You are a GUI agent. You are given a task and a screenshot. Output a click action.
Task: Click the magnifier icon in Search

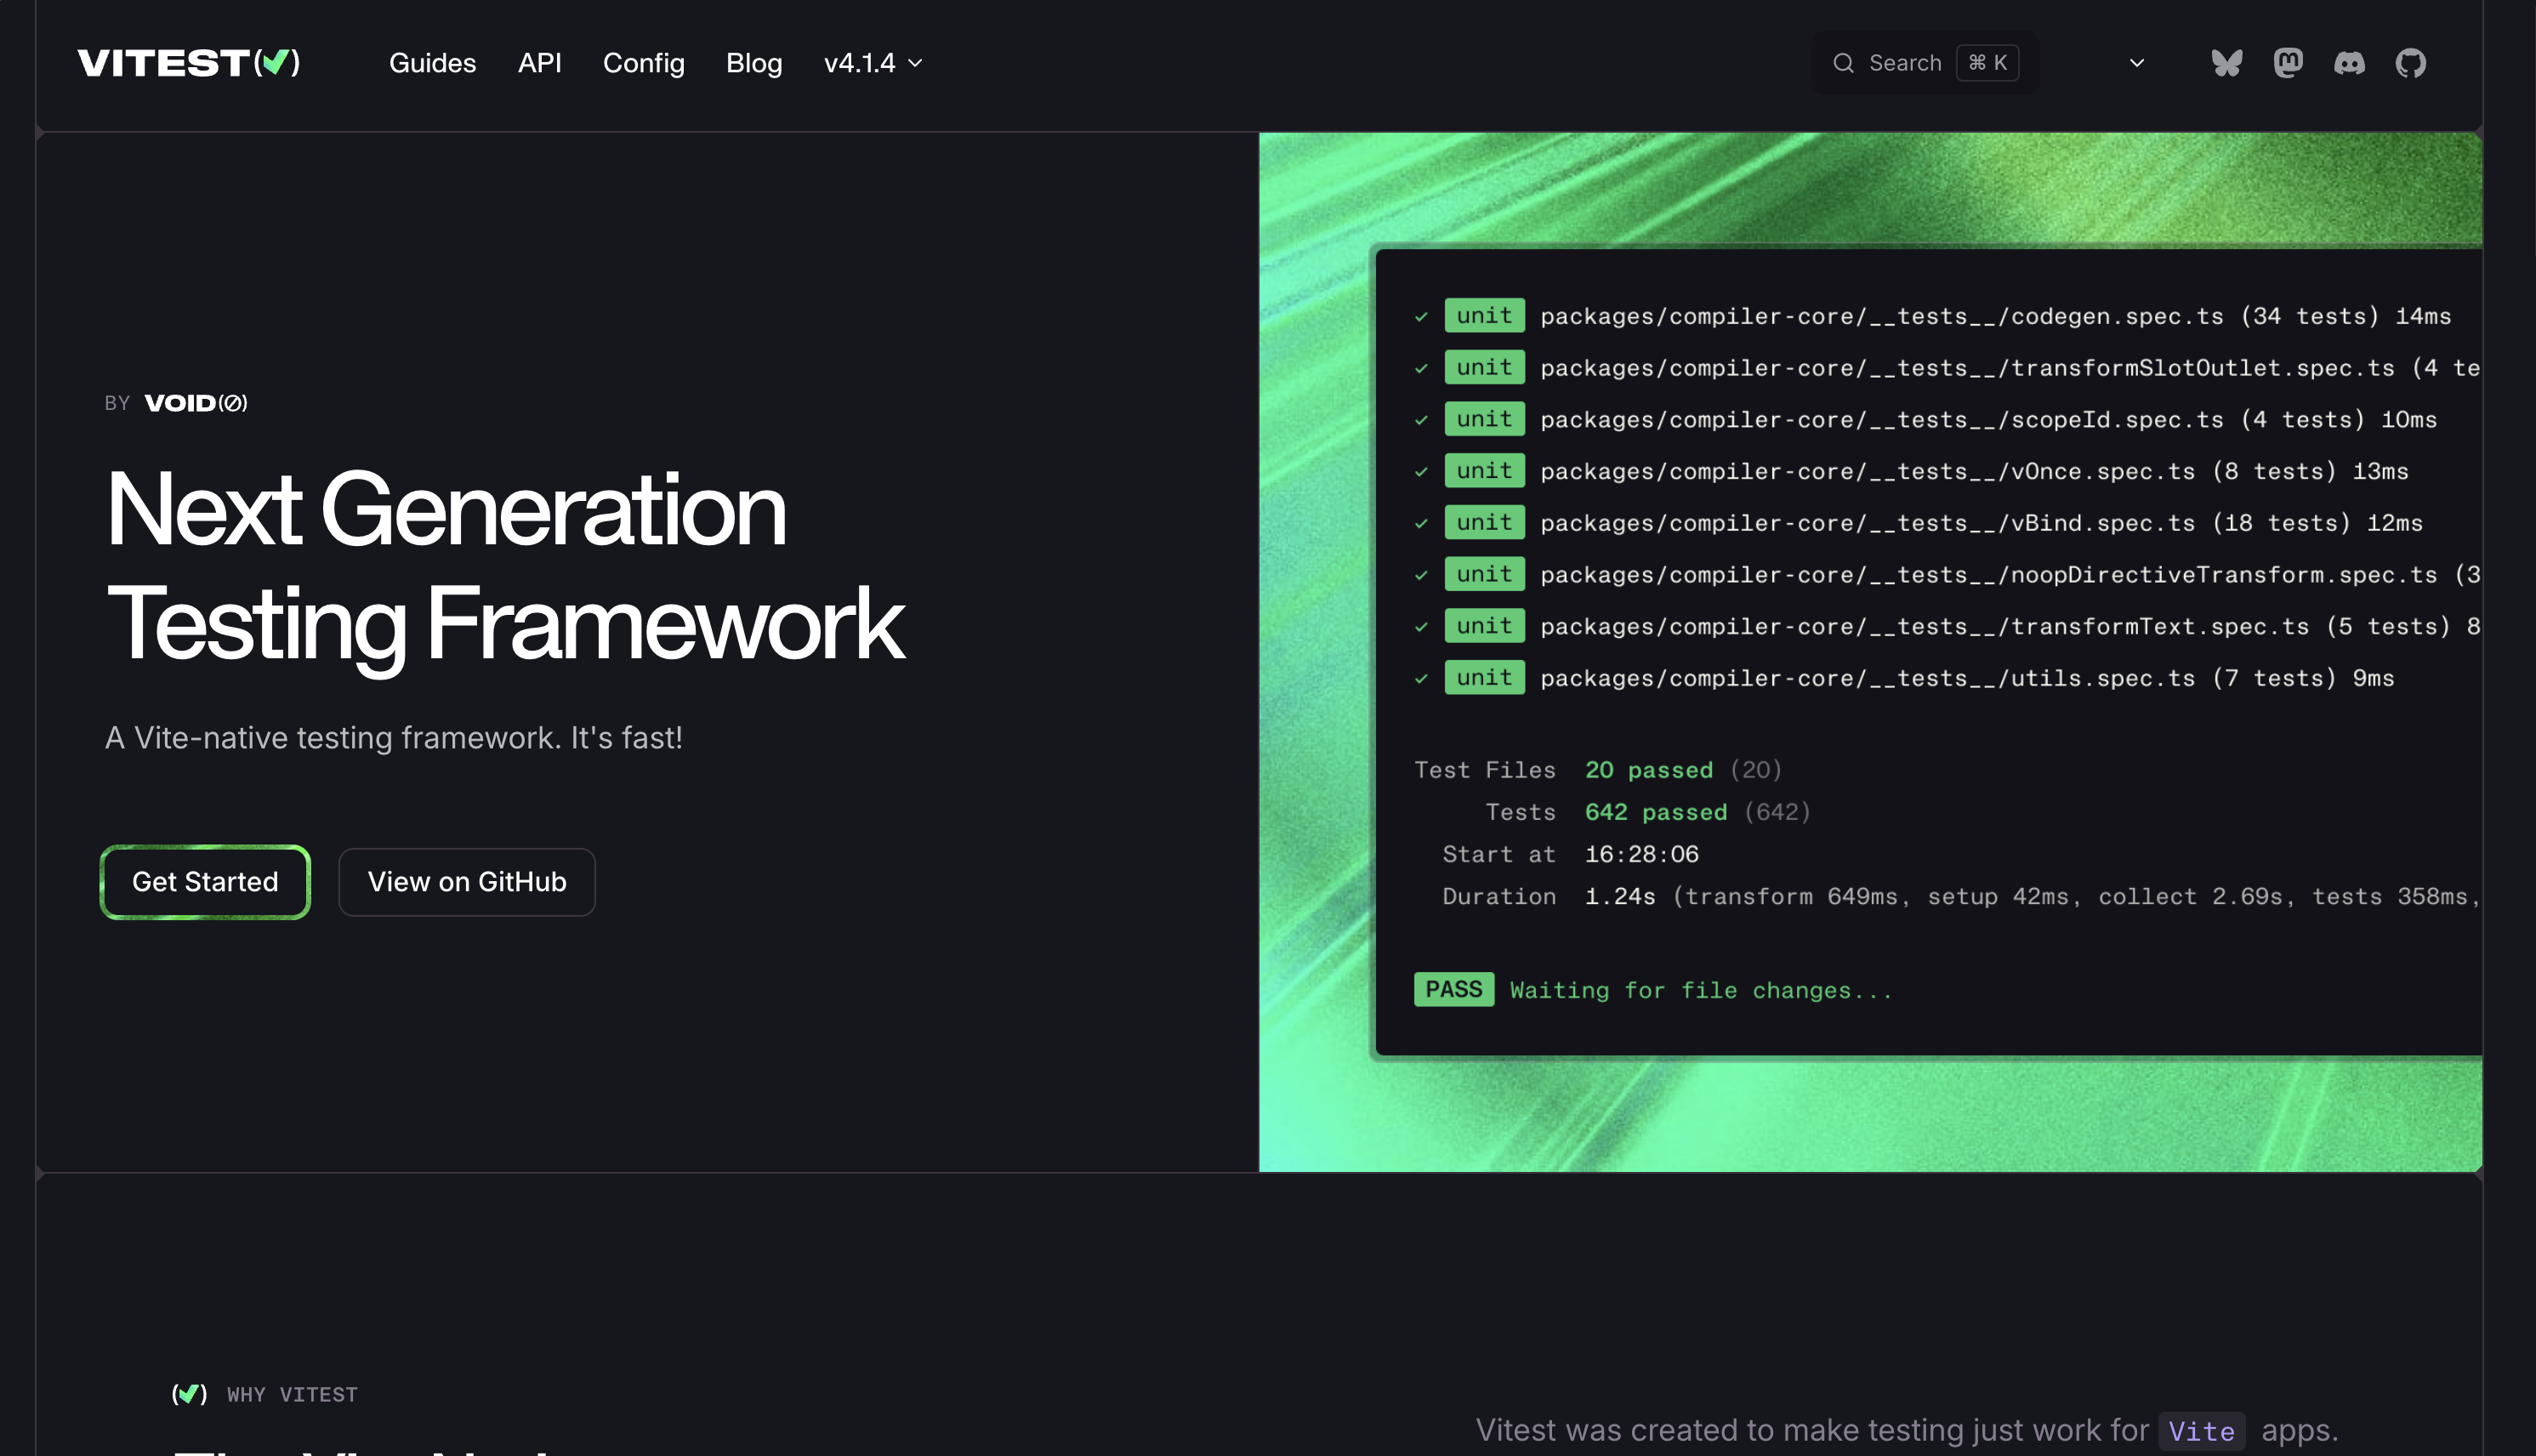[x=1843, y=63]
